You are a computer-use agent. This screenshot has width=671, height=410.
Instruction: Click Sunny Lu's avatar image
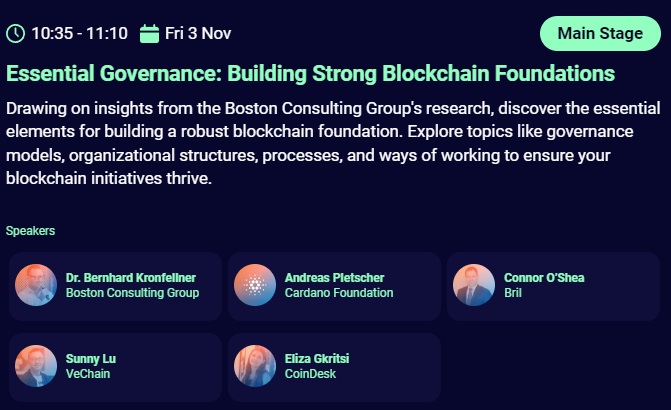36,366
